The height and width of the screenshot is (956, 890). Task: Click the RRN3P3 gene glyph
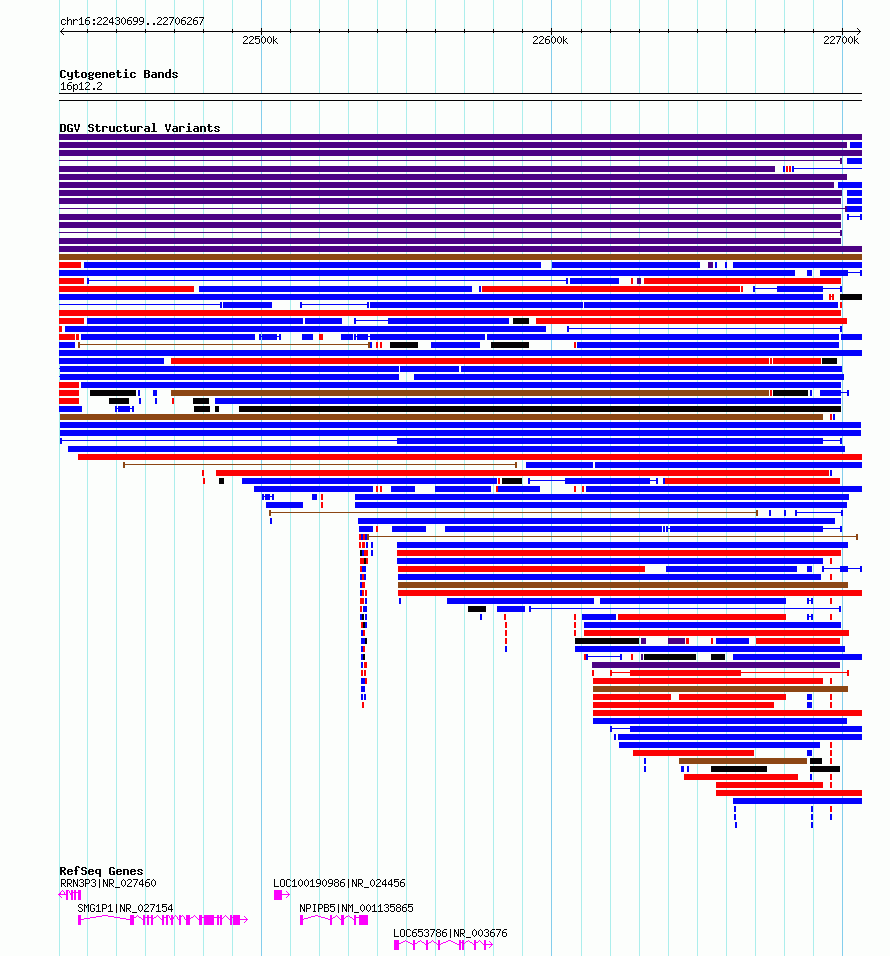pos(69,895)
